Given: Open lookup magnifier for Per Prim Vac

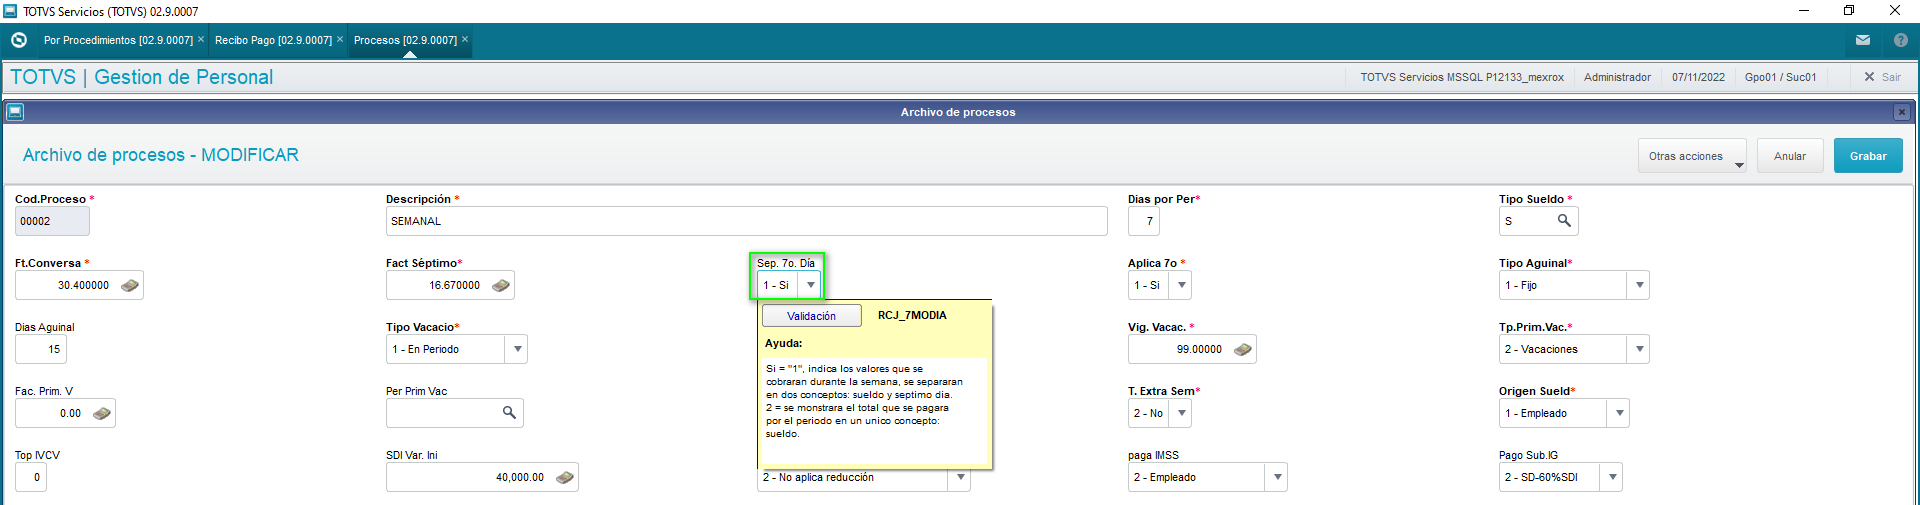Looking at the screenshot, I should click(509, 412).
